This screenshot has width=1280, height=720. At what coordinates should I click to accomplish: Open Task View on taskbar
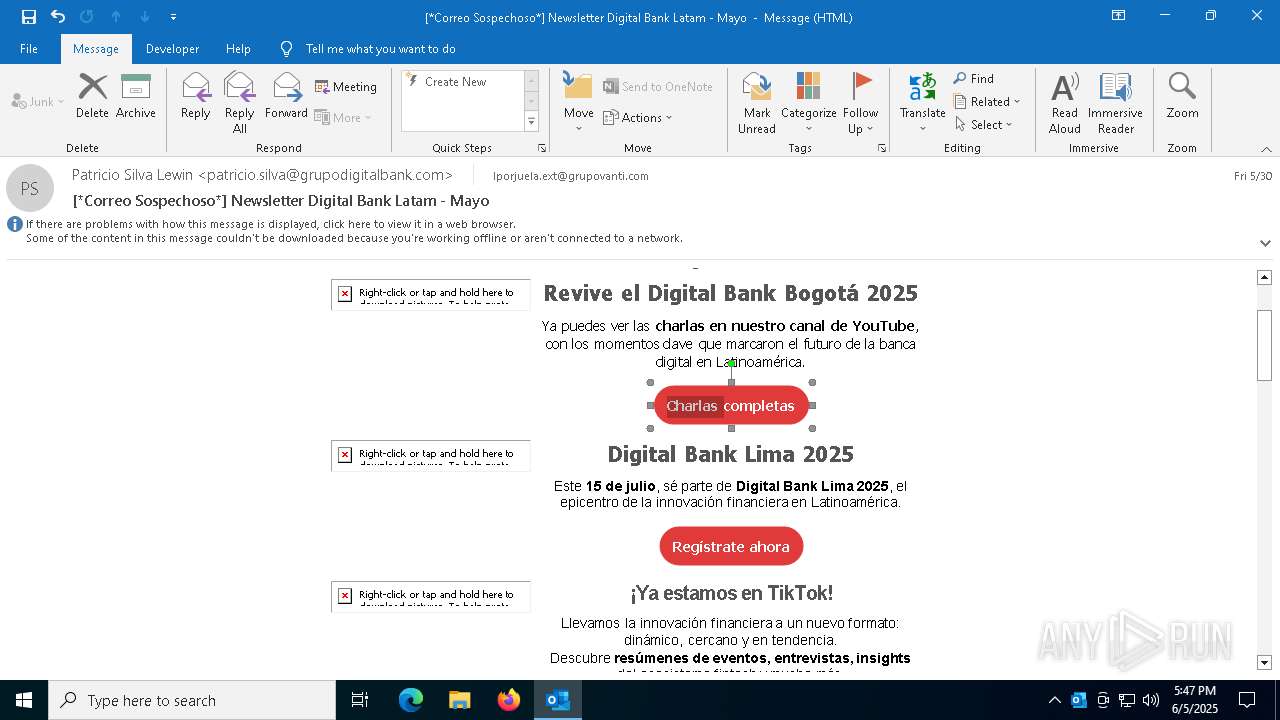(360, 700)
